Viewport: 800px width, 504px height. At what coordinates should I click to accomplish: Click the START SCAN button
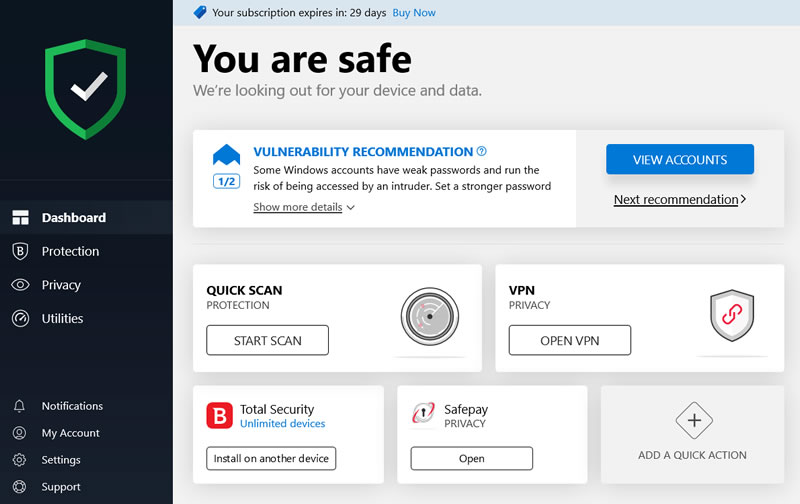[267, 340]
